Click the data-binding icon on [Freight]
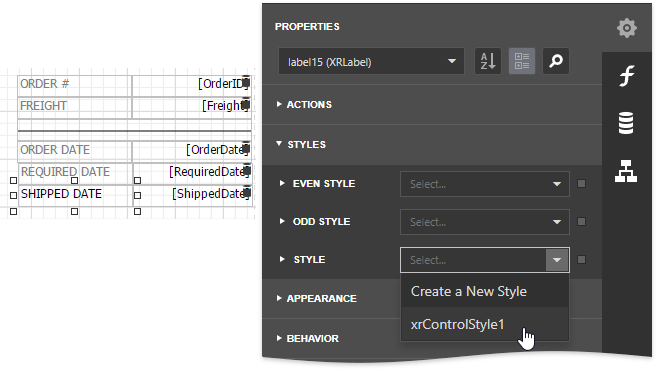This screenshot has width=657, height=370. [x=246, y=104]
